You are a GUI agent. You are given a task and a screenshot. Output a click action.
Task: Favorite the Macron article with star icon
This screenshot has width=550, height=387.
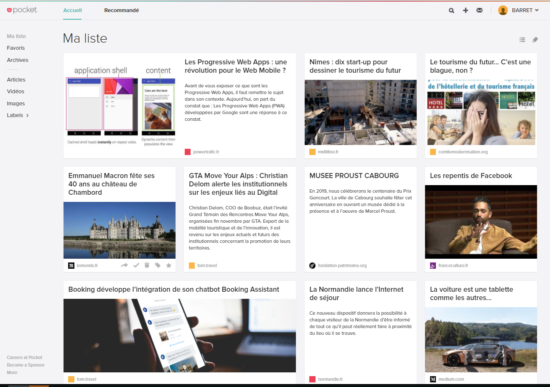169,265
